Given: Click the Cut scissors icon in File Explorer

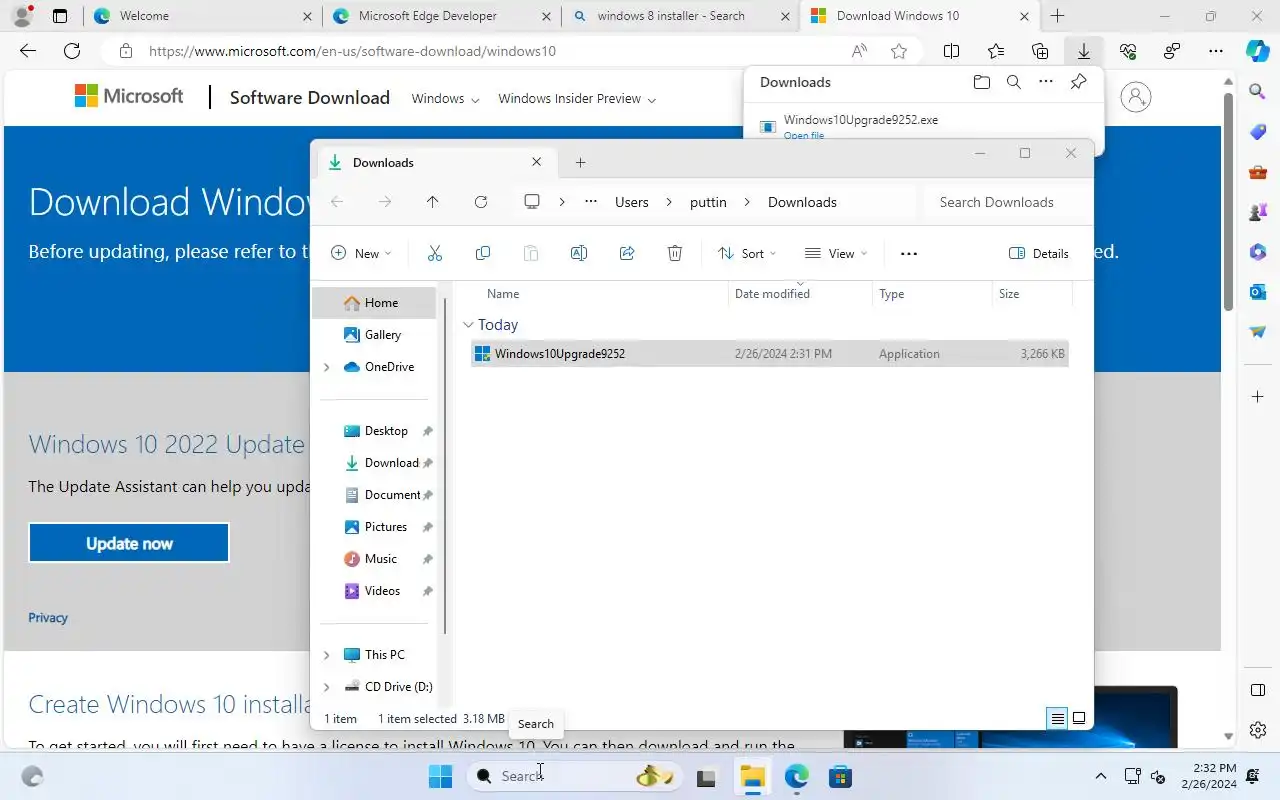Looking at the screenshot, I should coord(434,253).
